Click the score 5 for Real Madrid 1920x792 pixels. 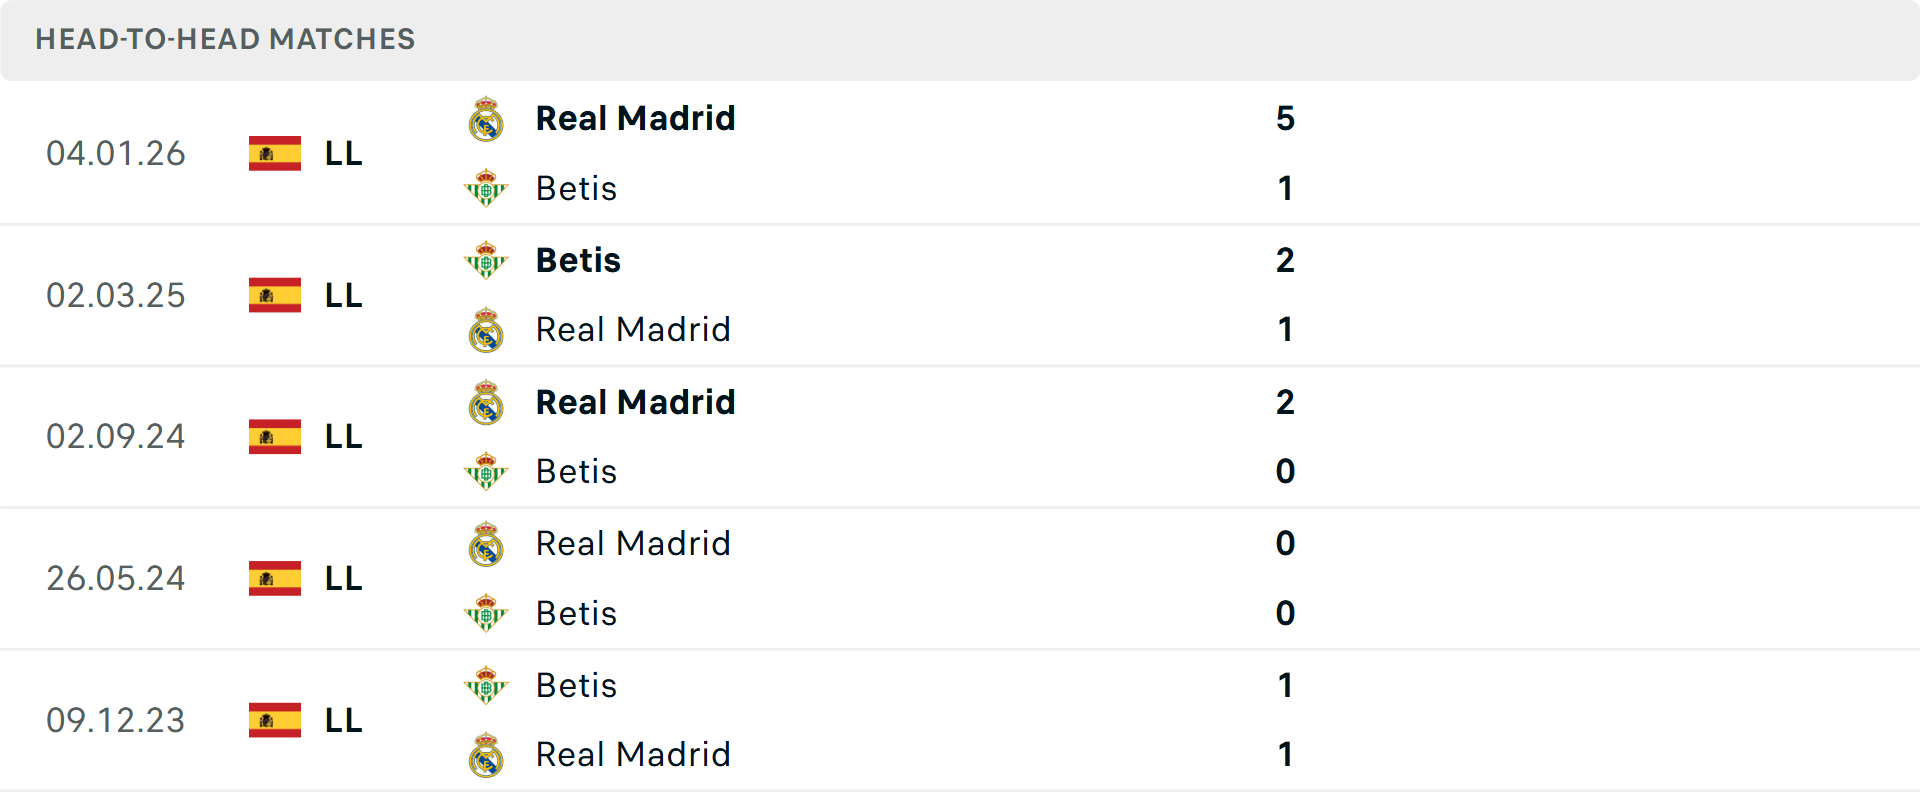tap(1288, 117)
